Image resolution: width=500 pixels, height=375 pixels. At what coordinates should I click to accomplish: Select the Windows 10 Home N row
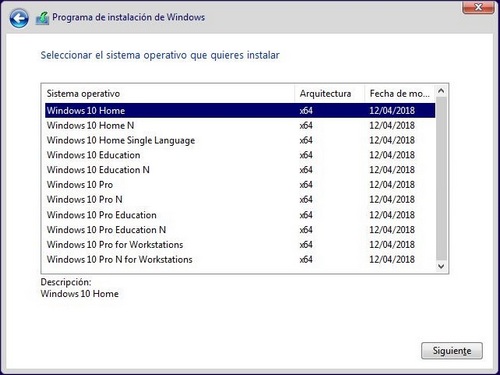click(x=240, y=126)
